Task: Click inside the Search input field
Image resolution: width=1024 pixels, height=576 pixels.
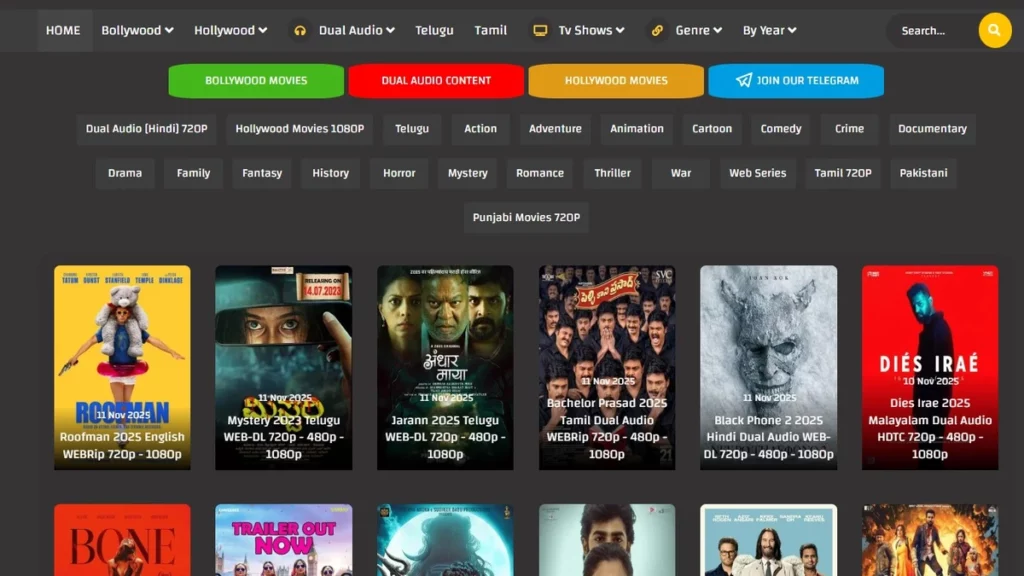Action: pos(930,31)
